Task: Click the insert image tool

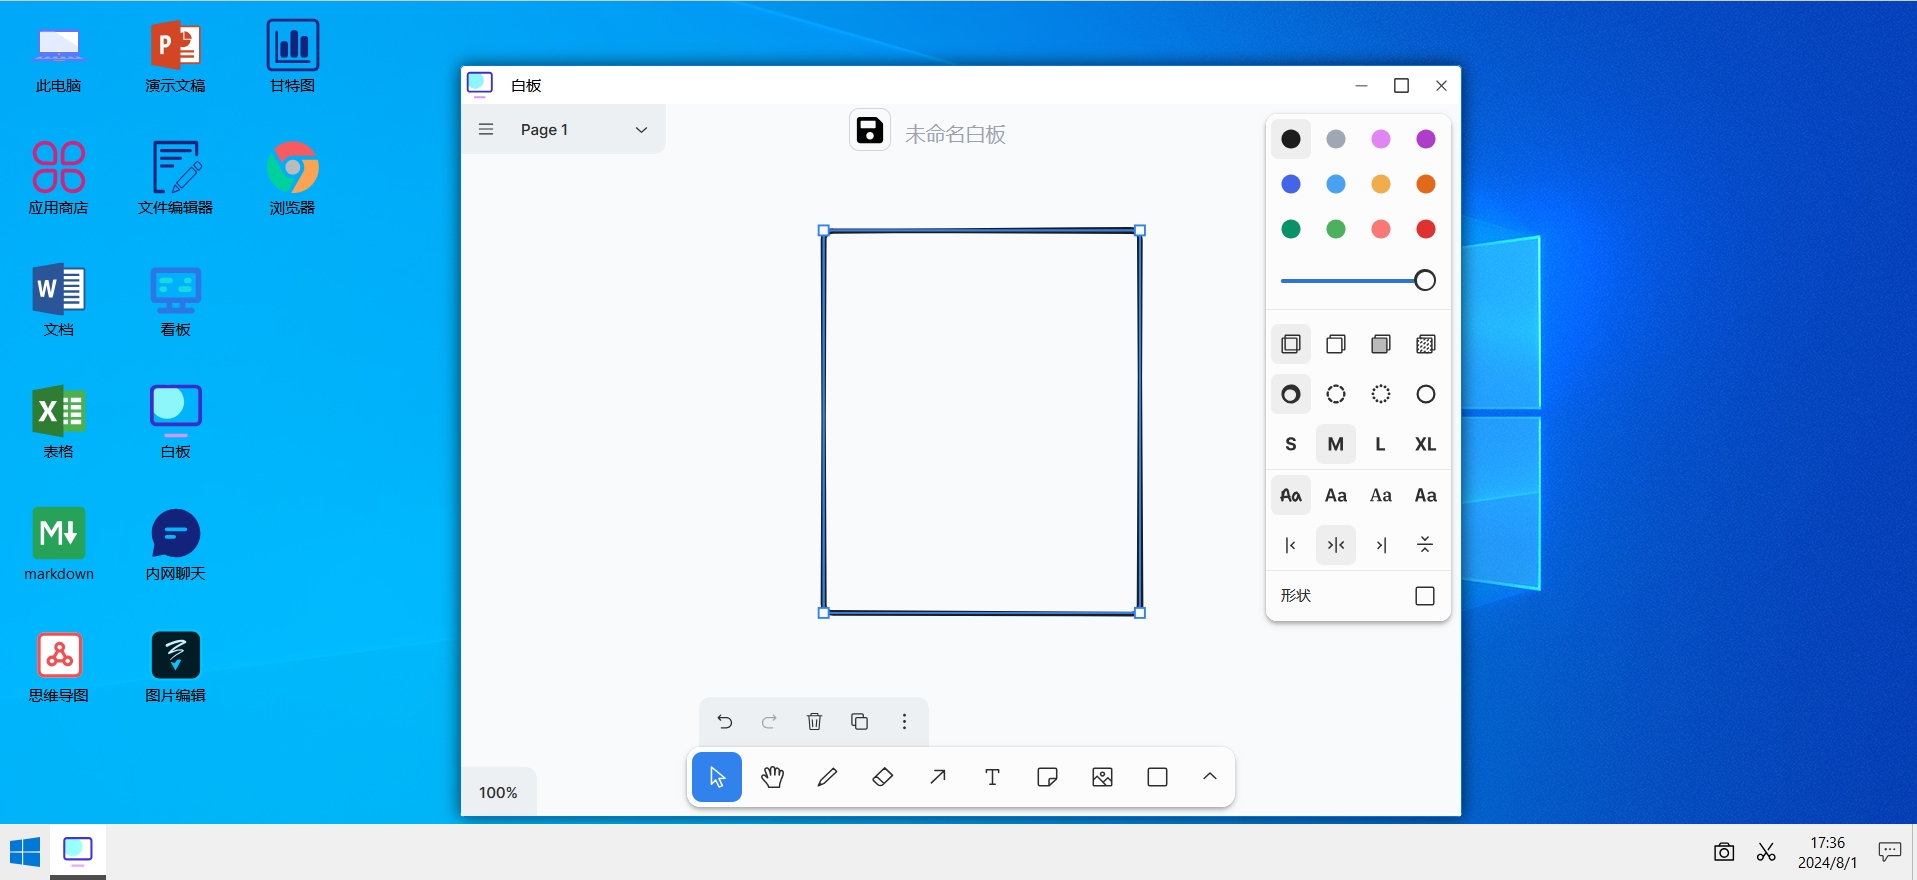Action: tap(1102, 777)
